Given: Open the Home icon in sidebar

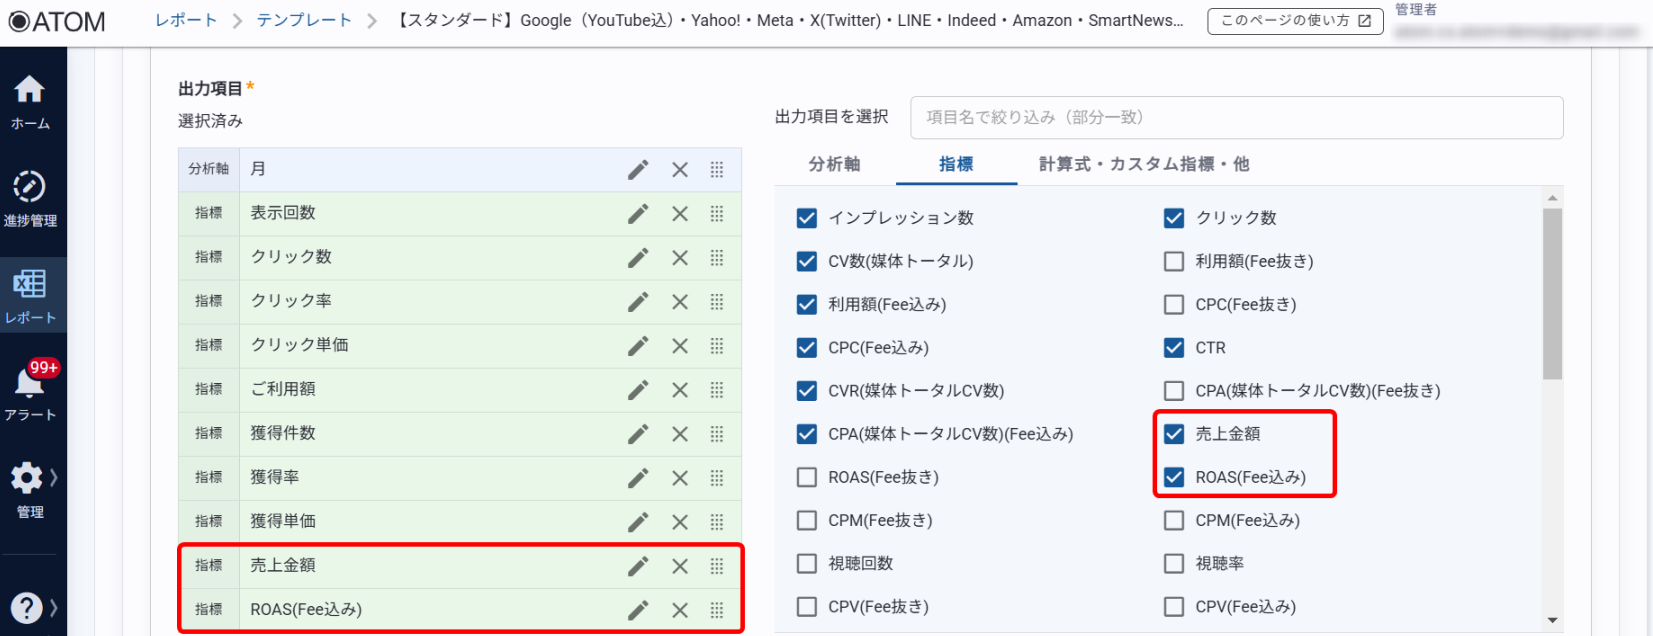Looking at the screenshot, I should (x=29, y=101).
